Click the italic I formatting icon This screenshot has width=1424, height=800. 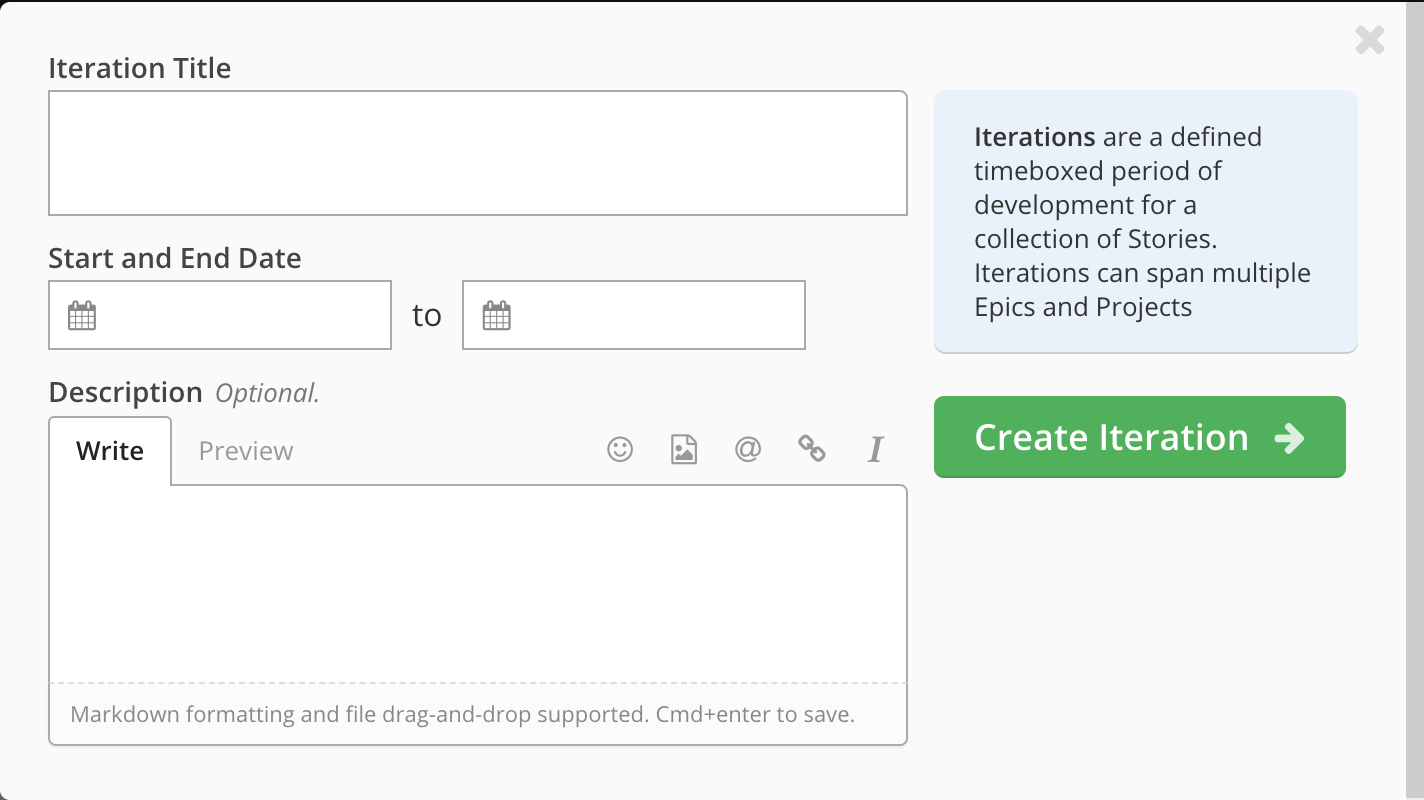coord(876,449)
